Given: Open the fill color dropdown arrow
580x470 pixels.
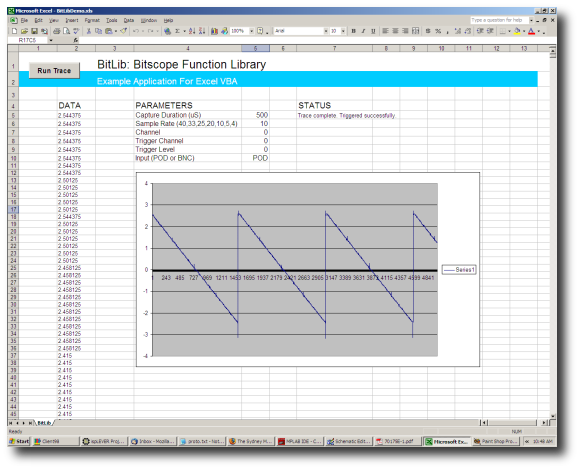Looking at the screenshot, I should pyautogui.click(x=524, y=31).
